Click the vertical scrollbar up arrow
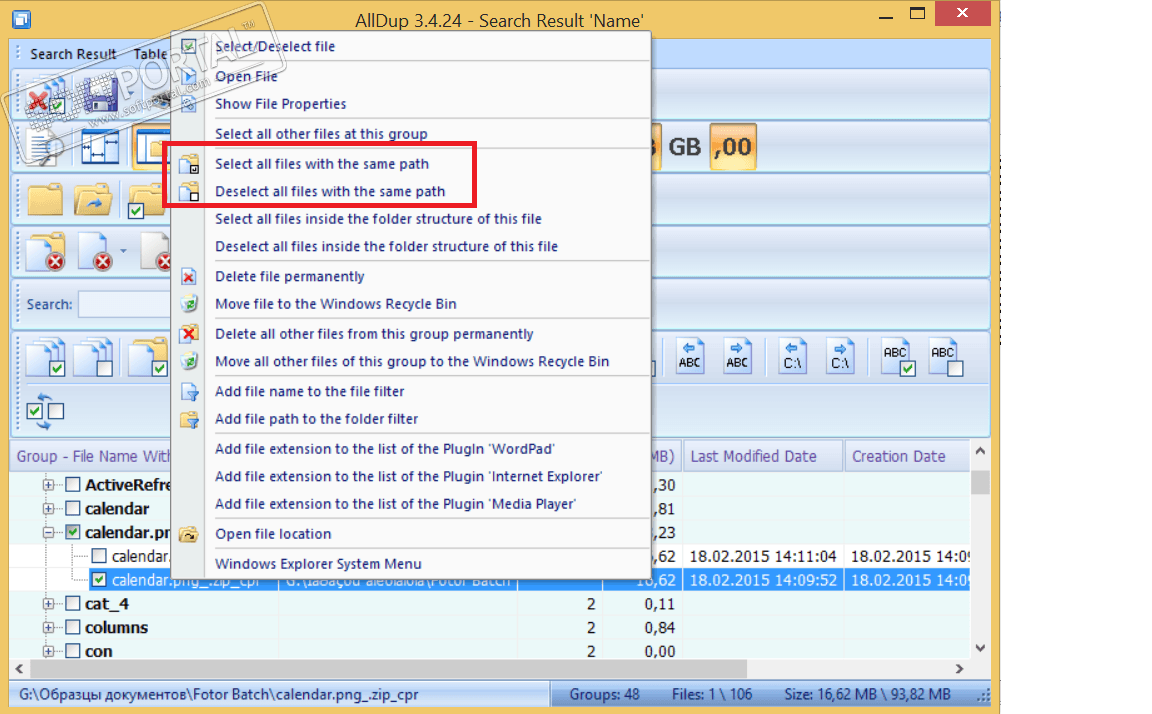1152x714 pixels. [980, 452]
